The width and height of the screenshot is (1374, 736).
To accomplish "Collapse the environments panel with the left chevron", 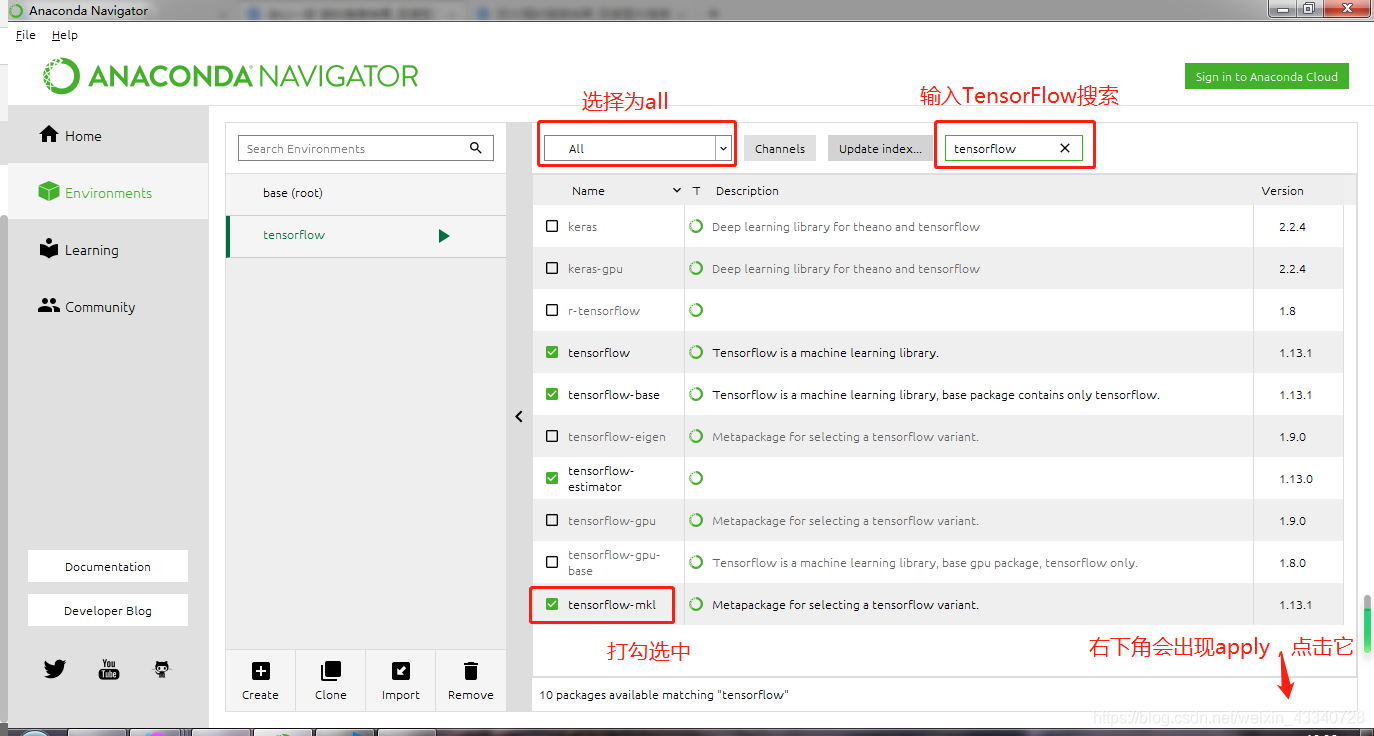I will [x=519, y=416].
